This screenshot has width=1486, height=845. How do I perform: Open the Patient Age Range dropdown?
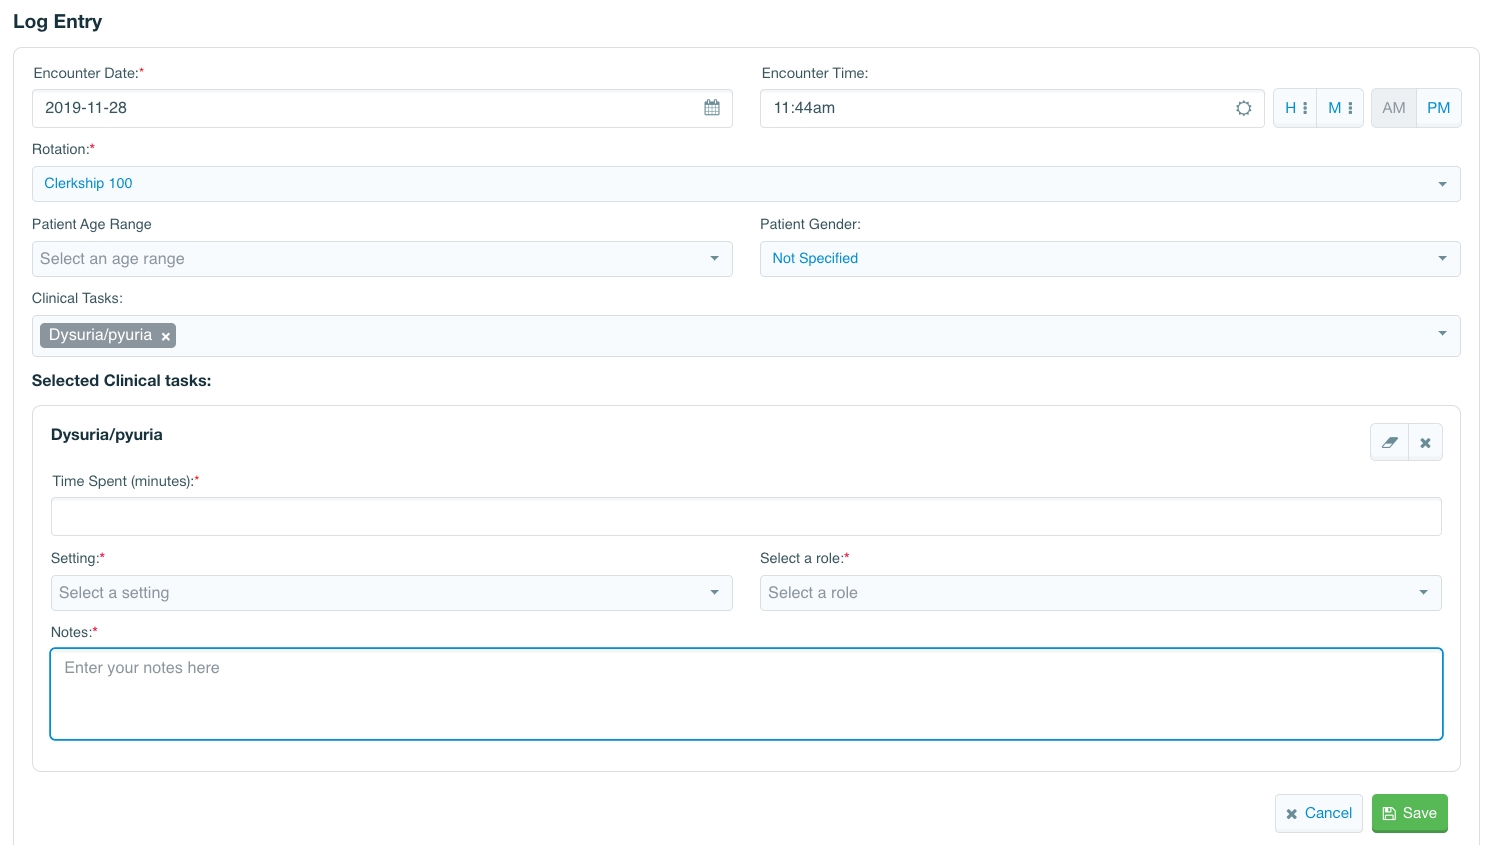381,259
